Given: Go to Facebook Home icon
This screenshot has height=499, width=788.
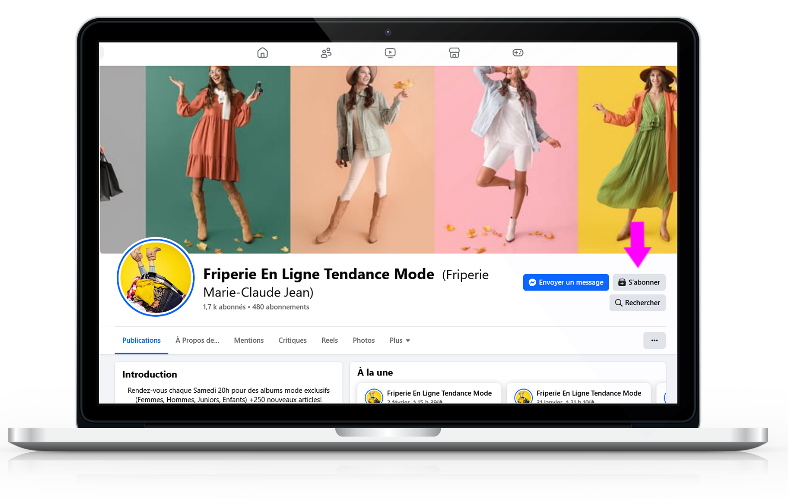Looking at the screenshot, I should point(262,53).
